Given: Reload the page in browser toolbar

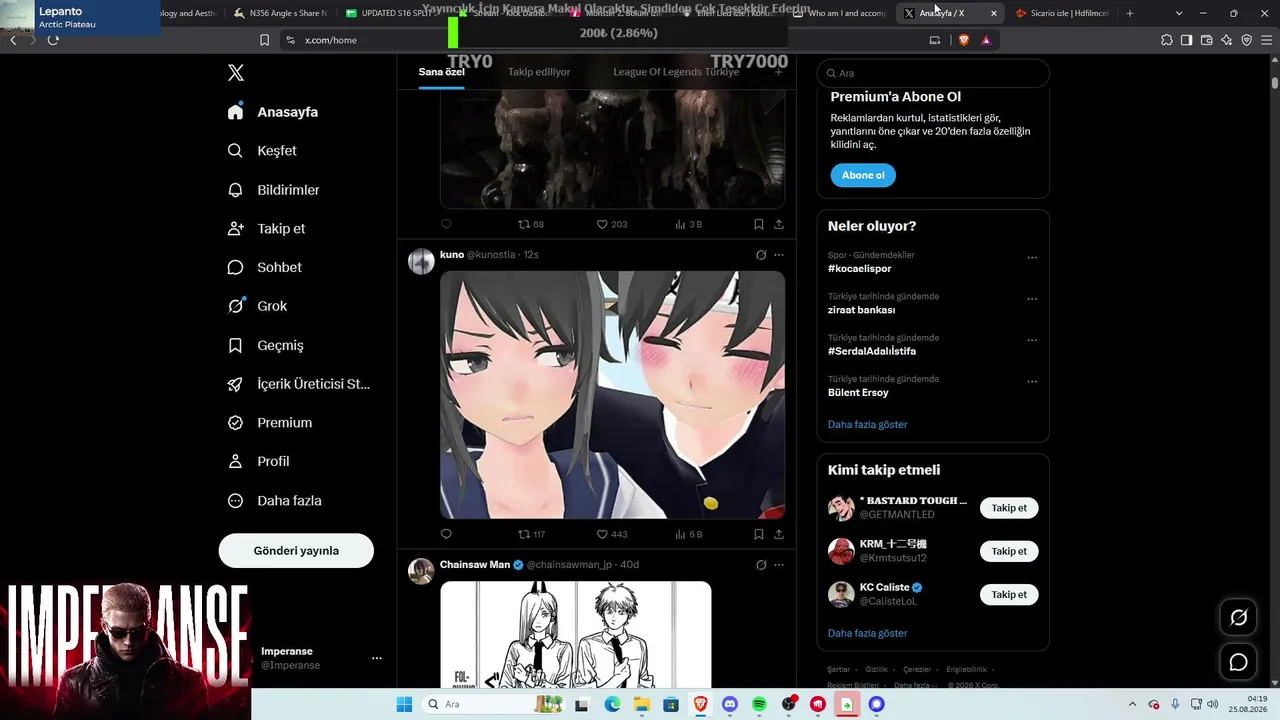Looking at the screenshot, I should (x=53, y=40).
